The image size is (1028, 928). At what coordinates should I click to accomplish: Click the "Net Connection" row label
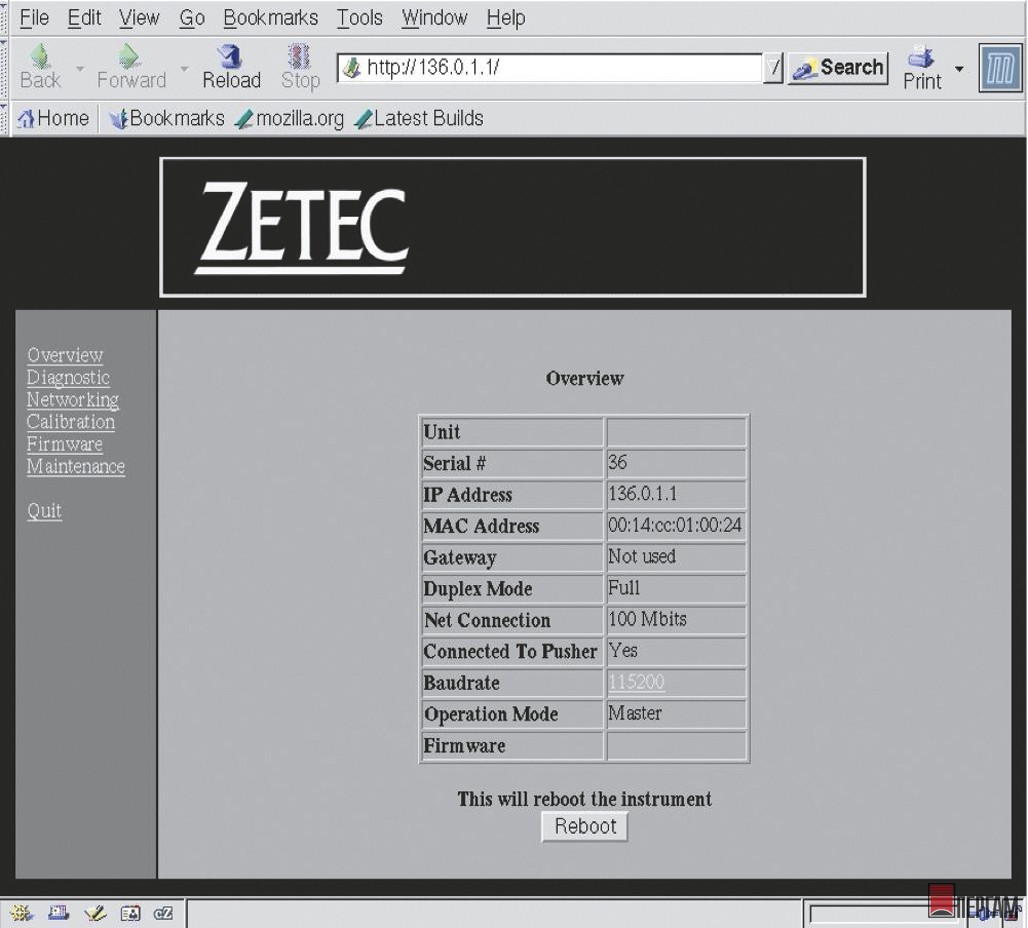pyautogui.click(x=487, y=620)
